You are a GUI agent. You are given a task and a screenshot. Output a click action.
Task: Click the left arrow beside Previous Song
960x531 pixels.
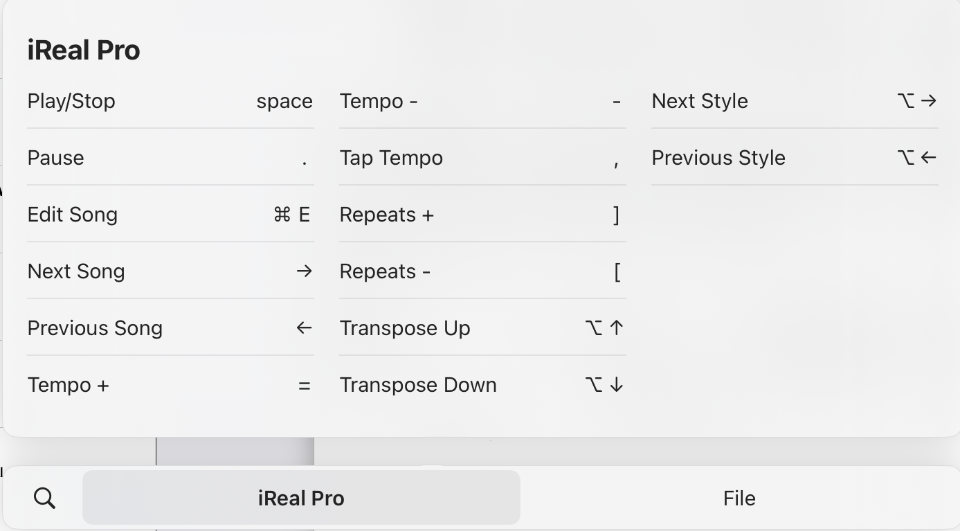point(304,328)
